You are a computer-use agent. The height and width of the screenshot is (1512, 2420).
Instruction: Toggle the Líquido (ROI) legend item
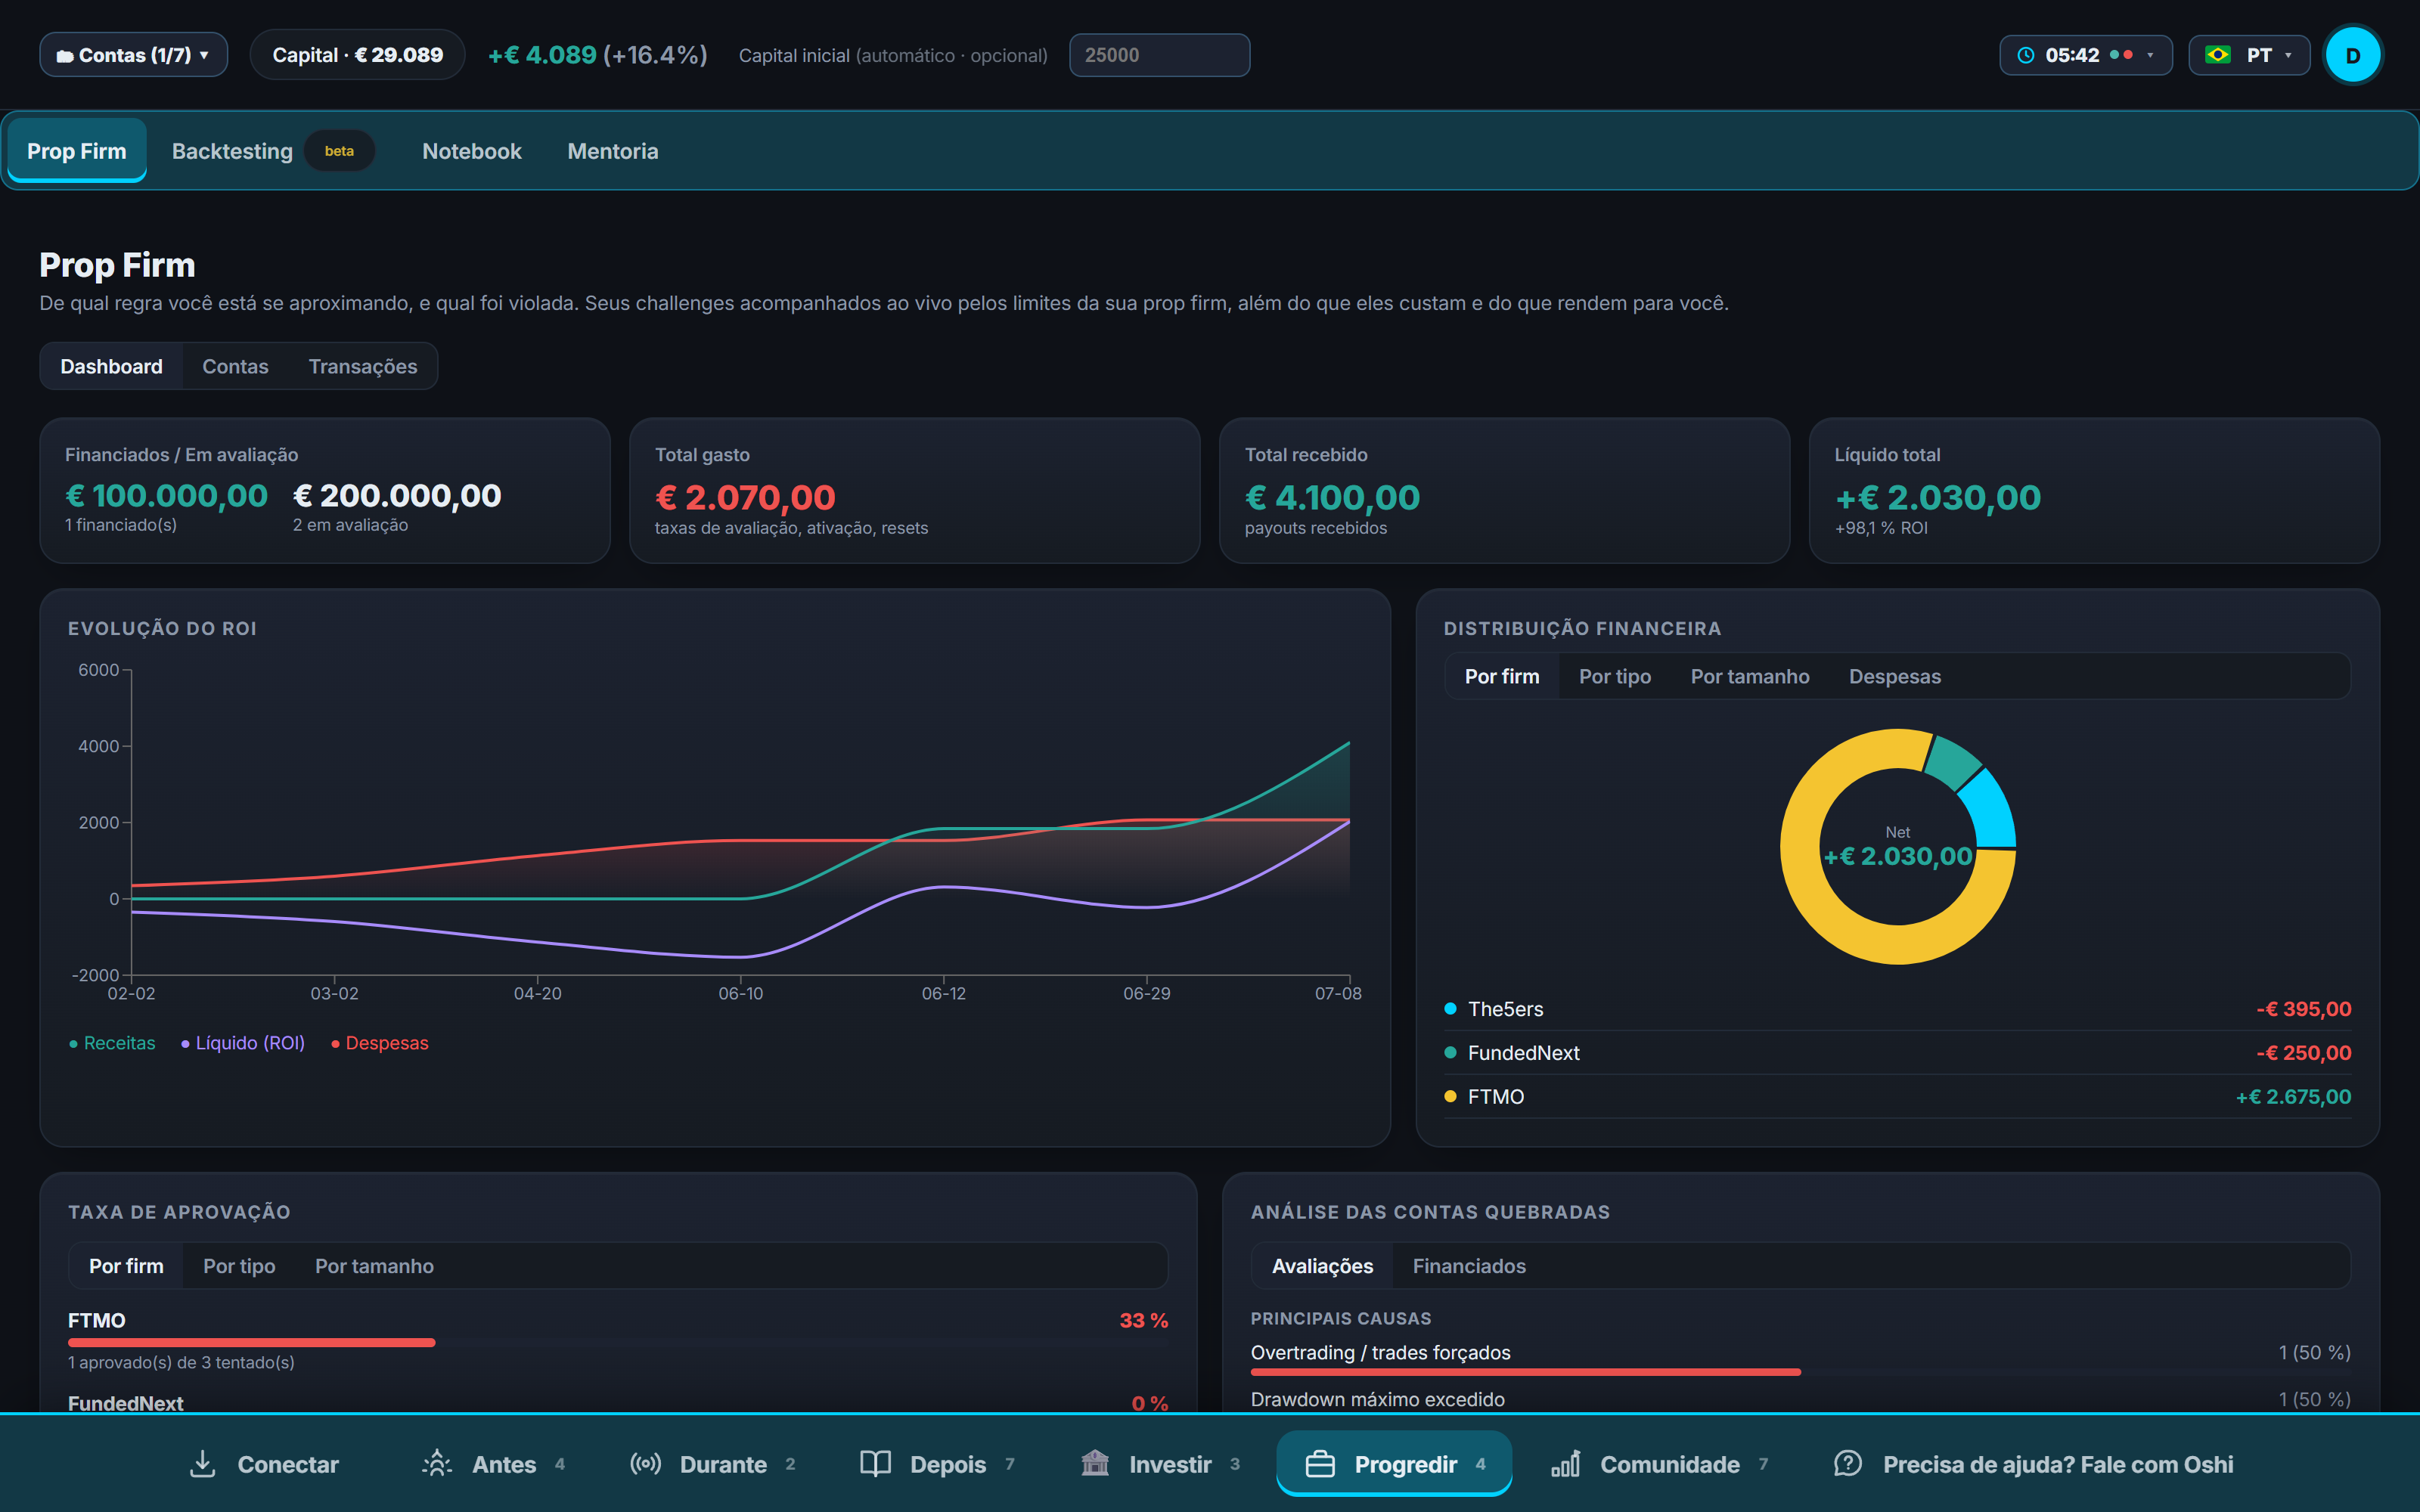point(242,1043)
